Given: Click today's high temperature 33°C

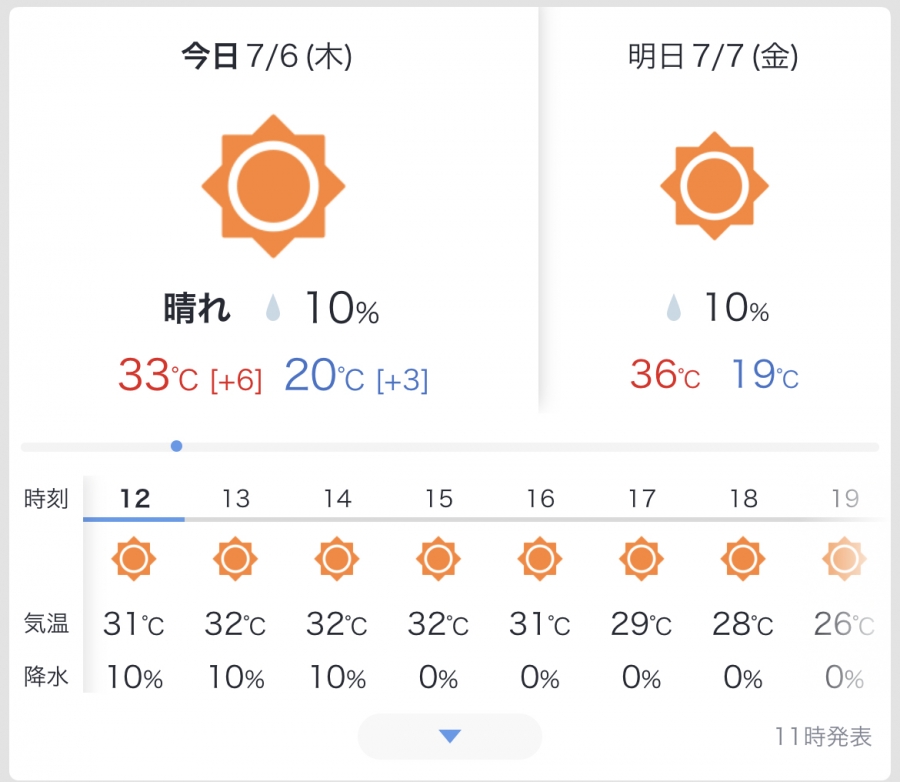Looking at the screenshot, I should pyautogui.click(x=158, y=375).
